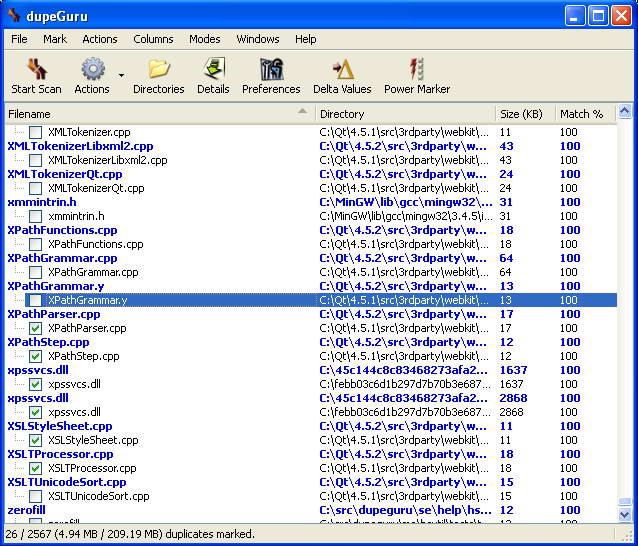Click bold size value 2868

513,398
